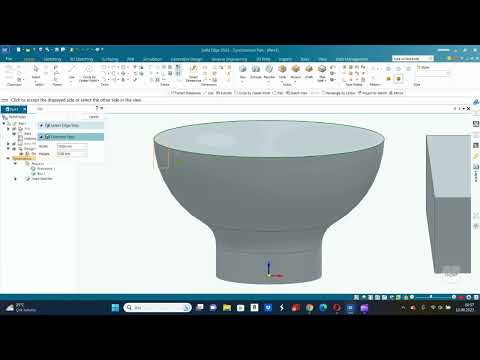This screenshot has height=360, width=480.
Task: Collapse the Synchronous node in PathFinder
Action: [x=8, y=159]
